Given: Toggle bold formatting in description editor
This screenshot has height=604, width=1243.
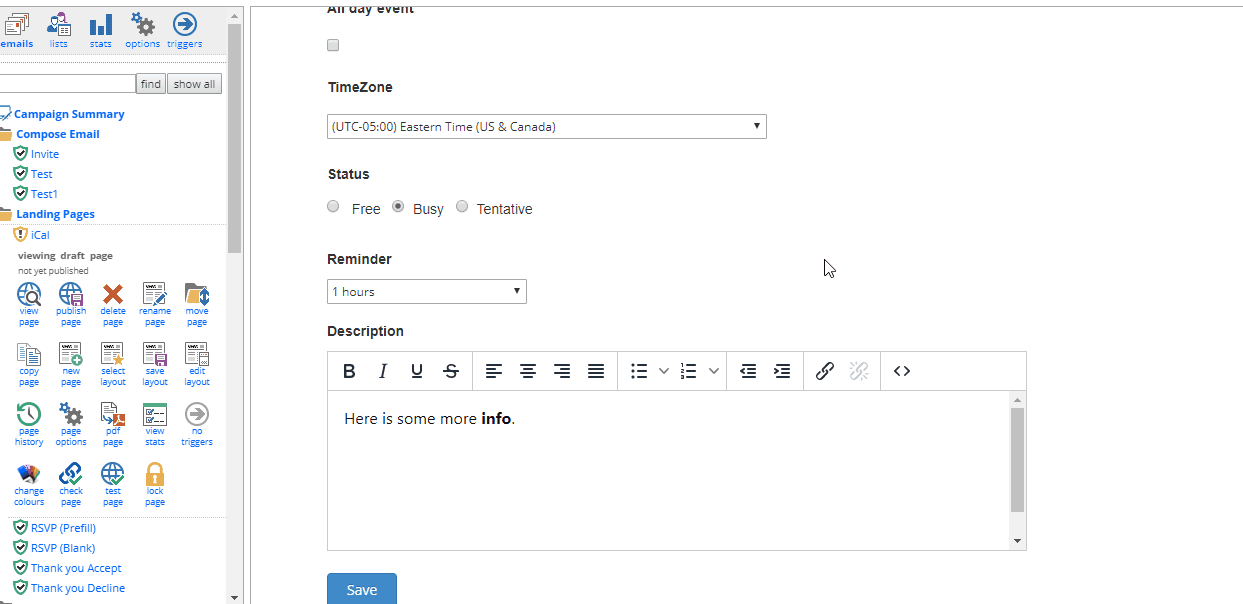Looking at the screenshot, I should (x=349, y=371).
